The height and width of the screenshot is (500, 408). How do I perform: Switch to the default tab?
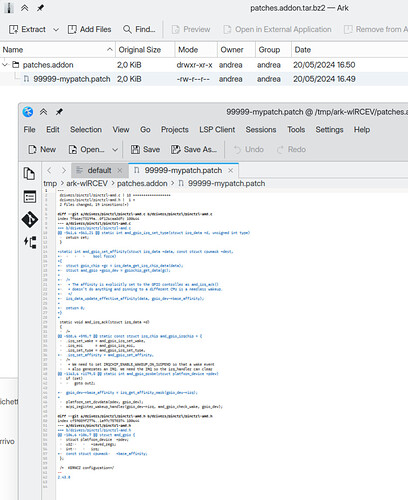tap(99, 170)
